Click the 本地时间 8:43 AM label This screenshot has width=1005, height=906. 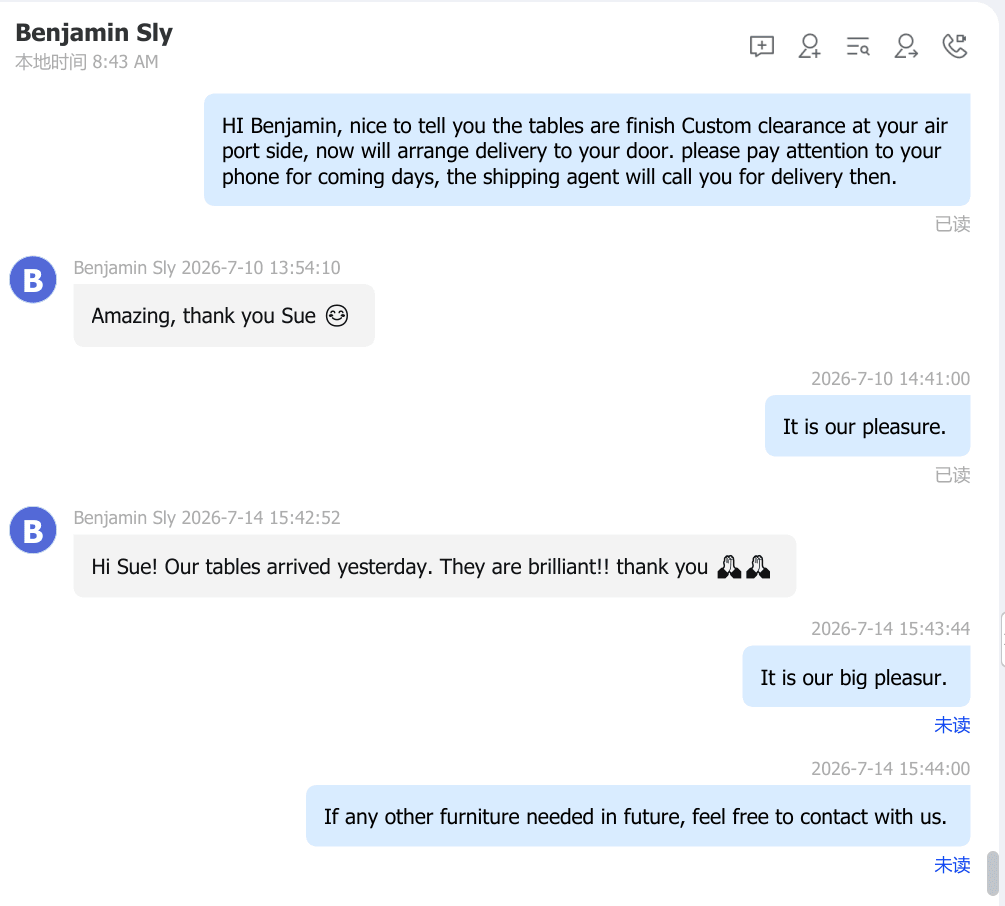[x=87, y=62]
